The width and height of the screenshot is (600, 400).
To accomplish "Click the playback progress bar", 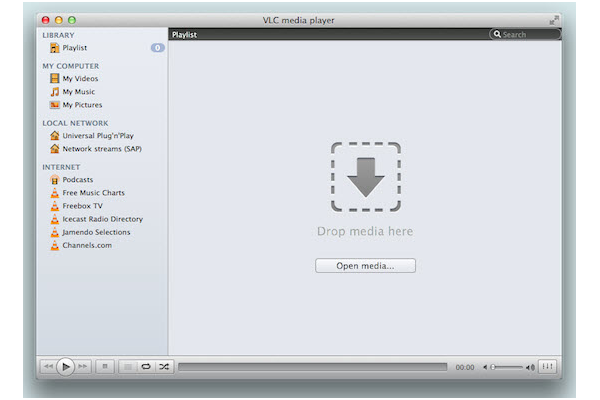I will pyautogui.click(x=312, y=367).
